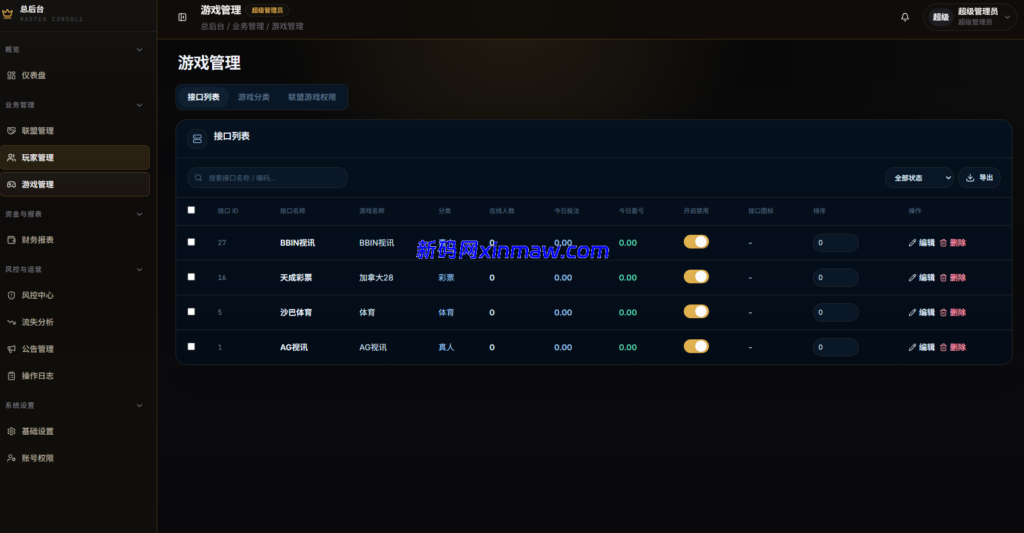Collapse the 业务管理 sidebar section
The width and height of the screenshot is (1024, 533).
click(139, 105)
